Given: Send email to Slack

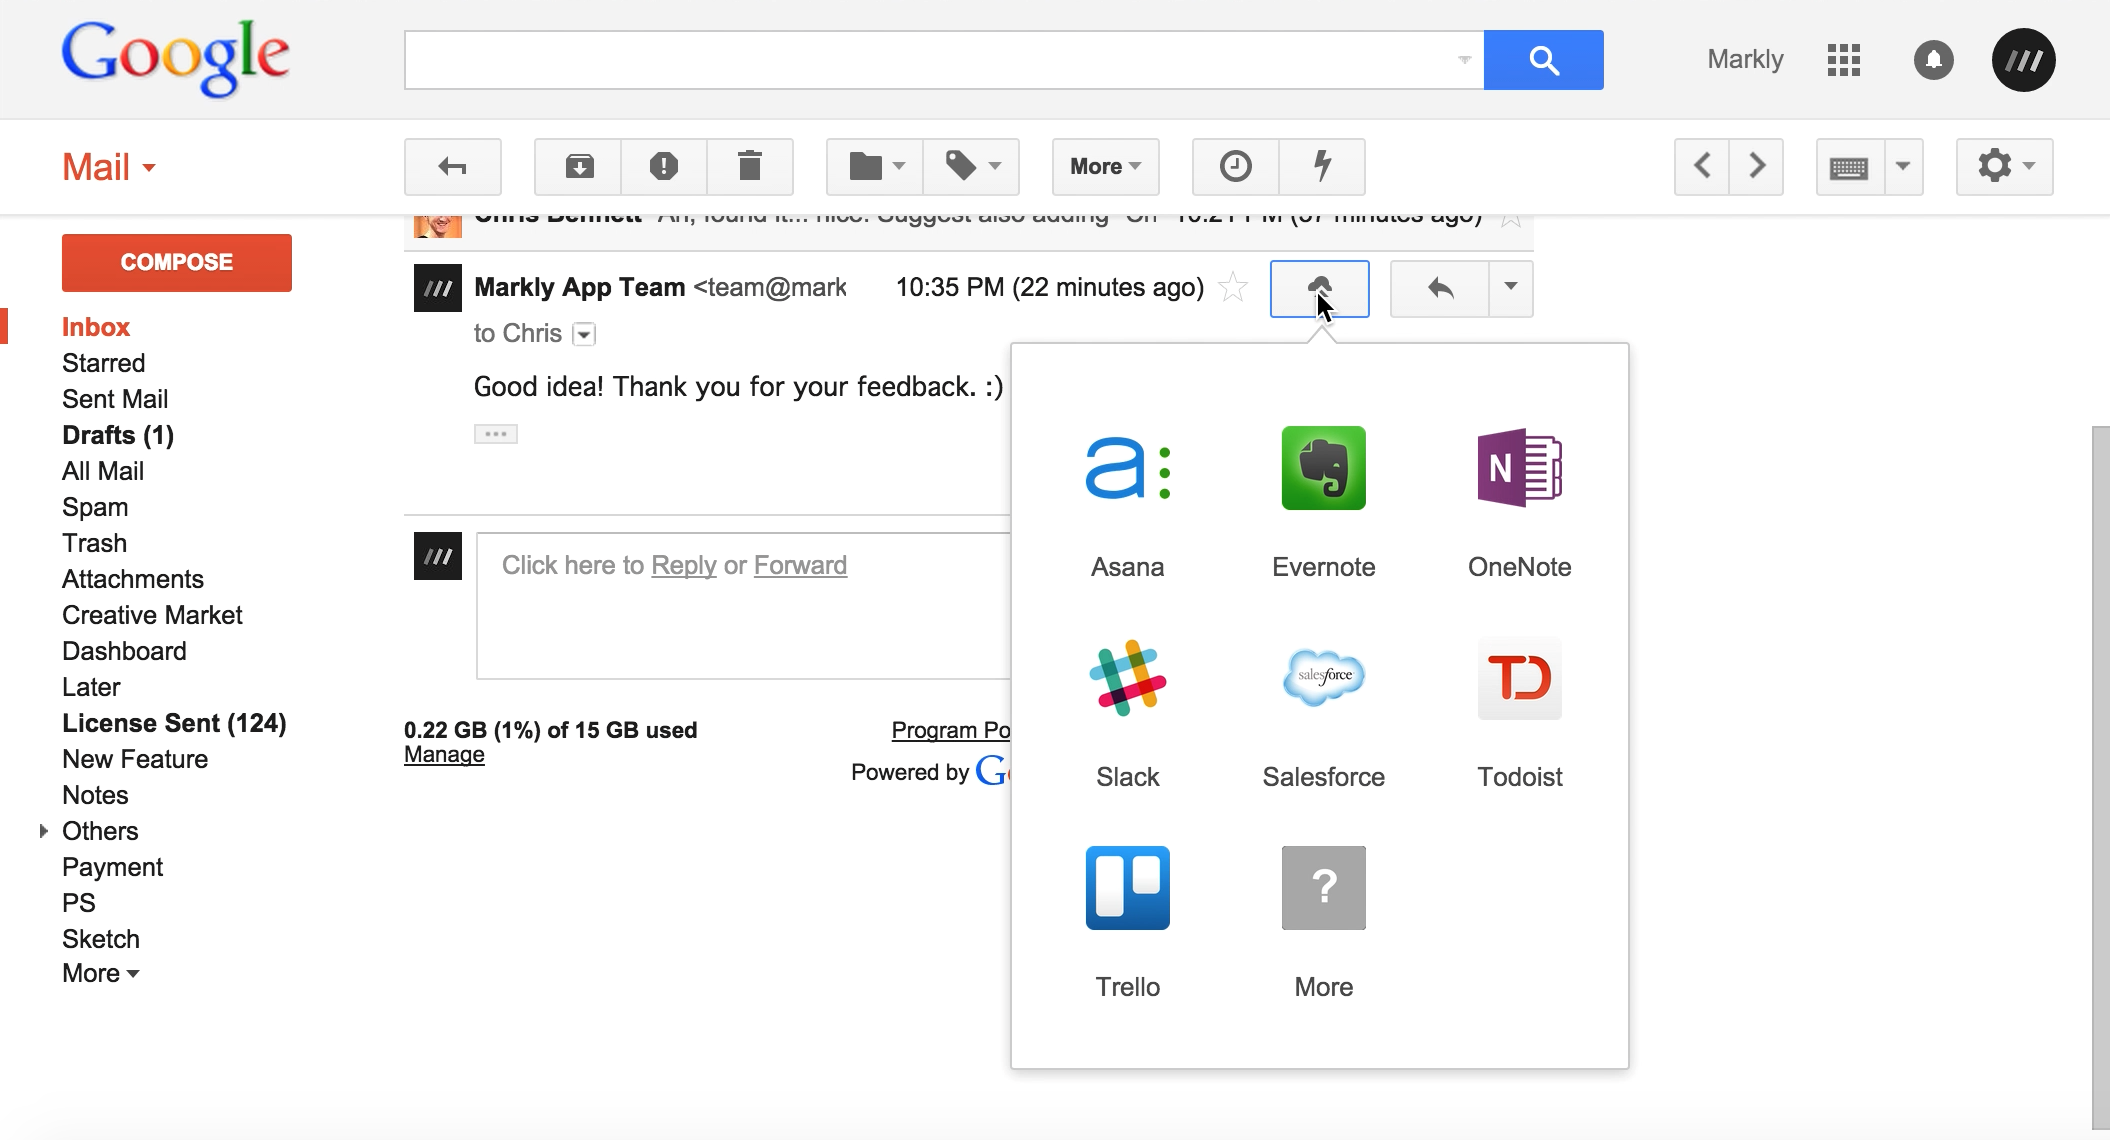Looking at the screenshot, I should [1127, 679].
